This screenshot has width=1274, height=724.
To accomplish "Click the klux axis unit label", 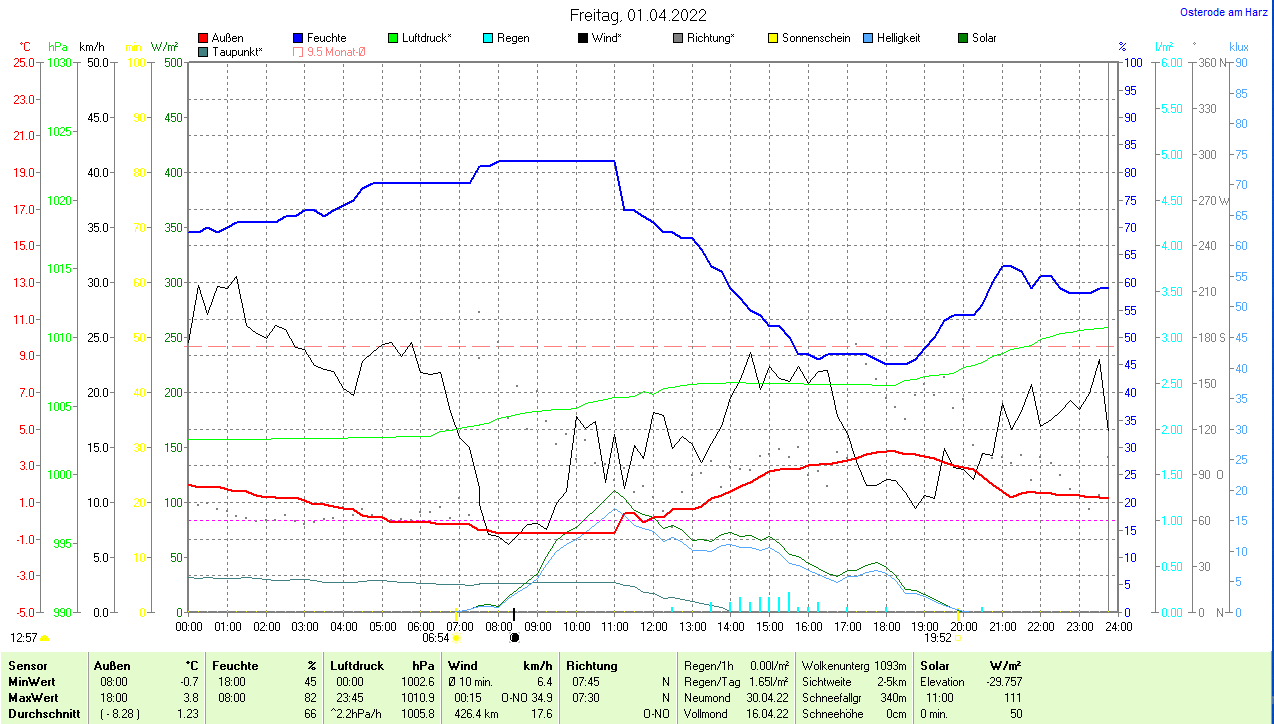I will [x=1239, y=46].
